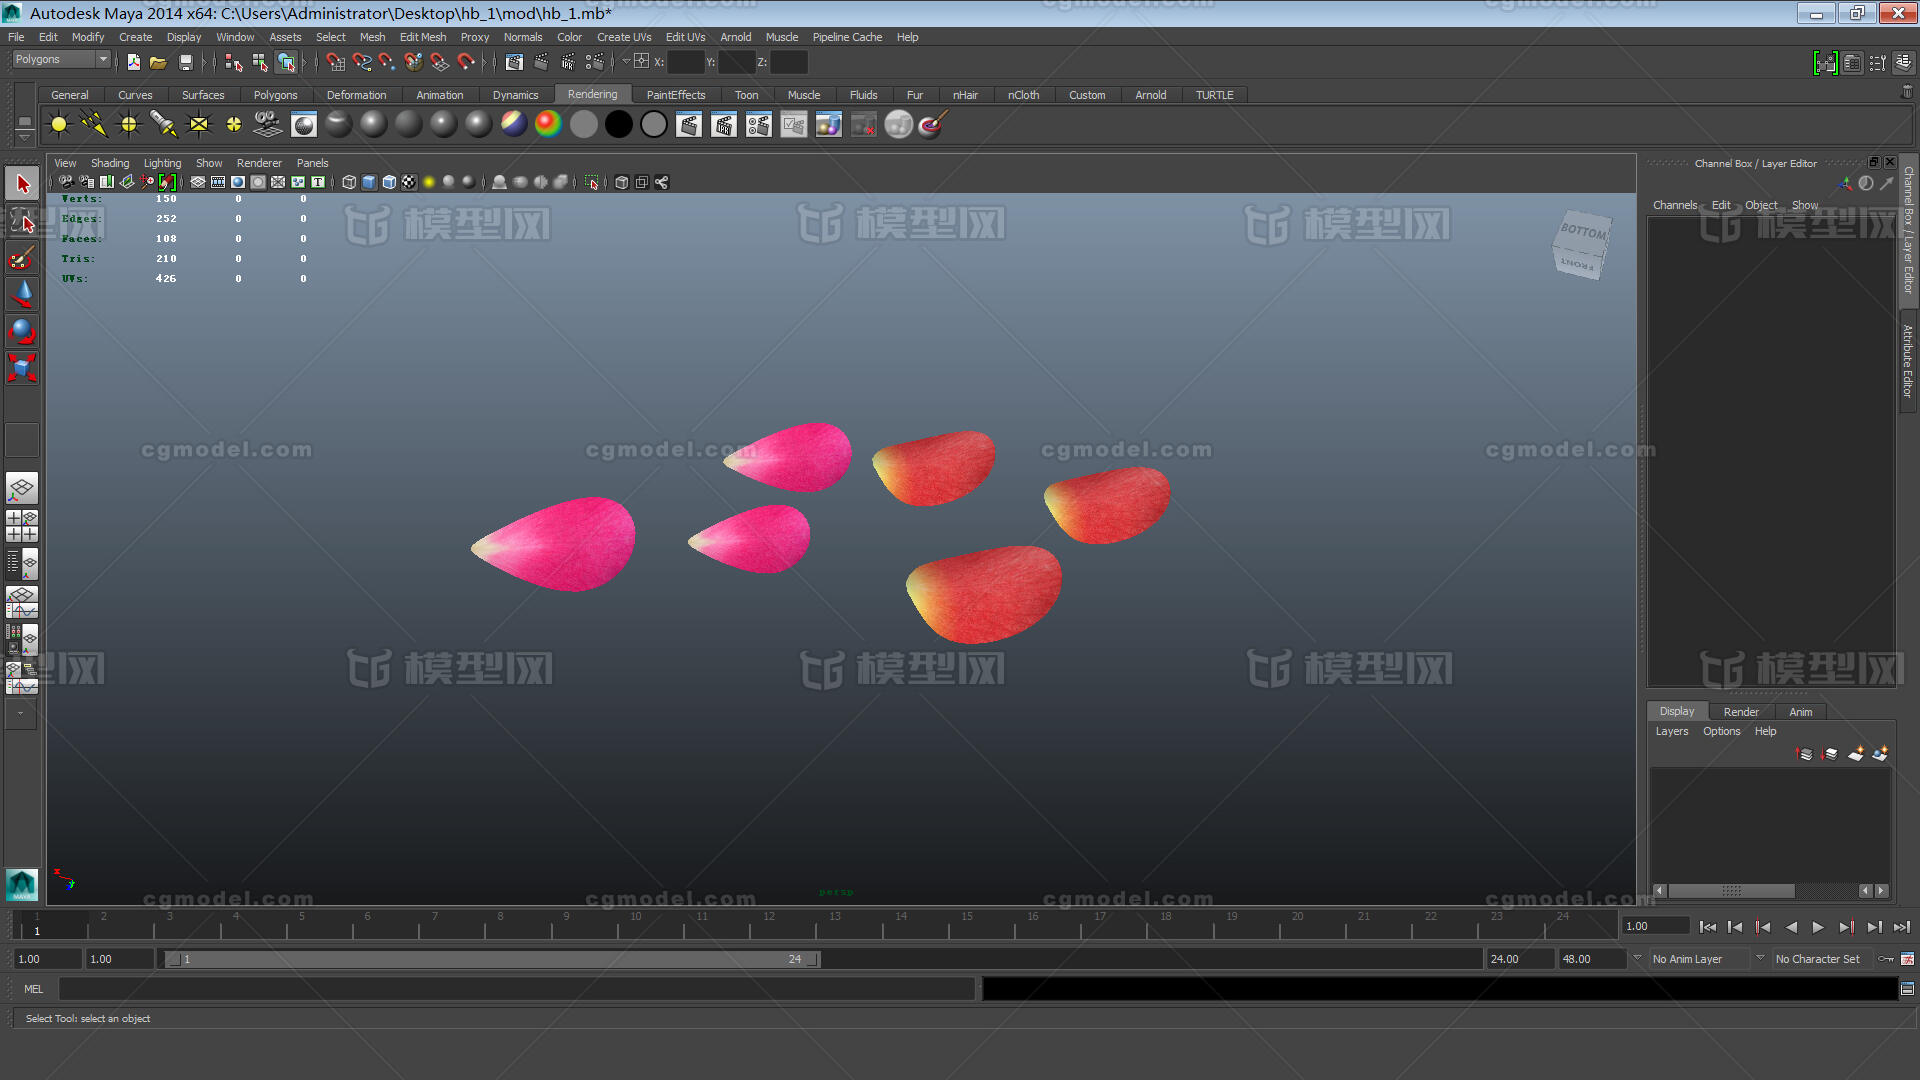Image resolution: width=1920 pixels, height=1080 pixels.
Task: Switch to the PaintEffects shelf tab
Action: click(x=675, y=95)
